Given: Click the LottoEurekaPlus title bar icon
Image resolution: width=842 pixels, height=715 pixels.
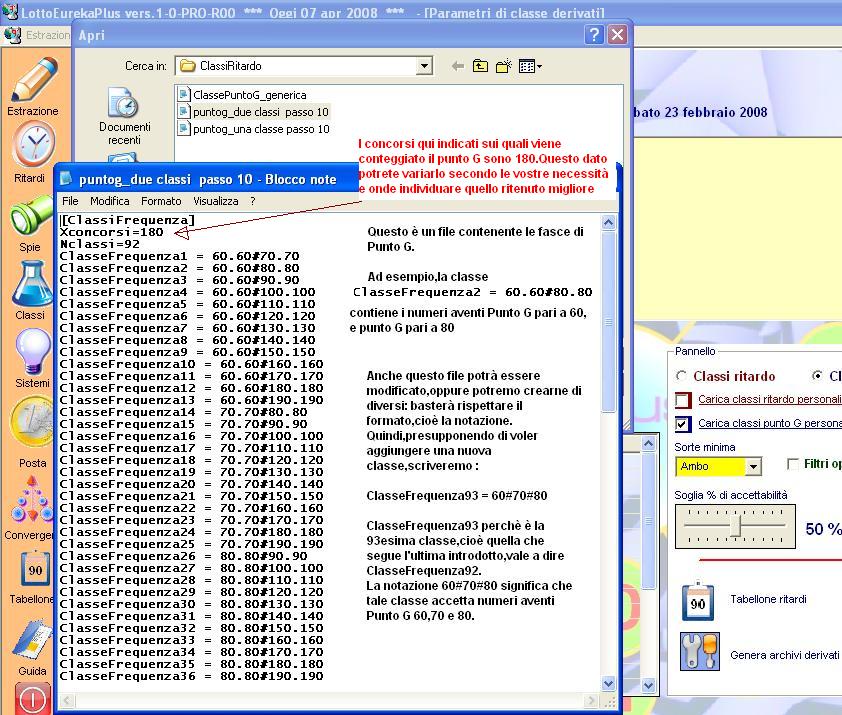Looking at the screenshot, I should (10, 11).
